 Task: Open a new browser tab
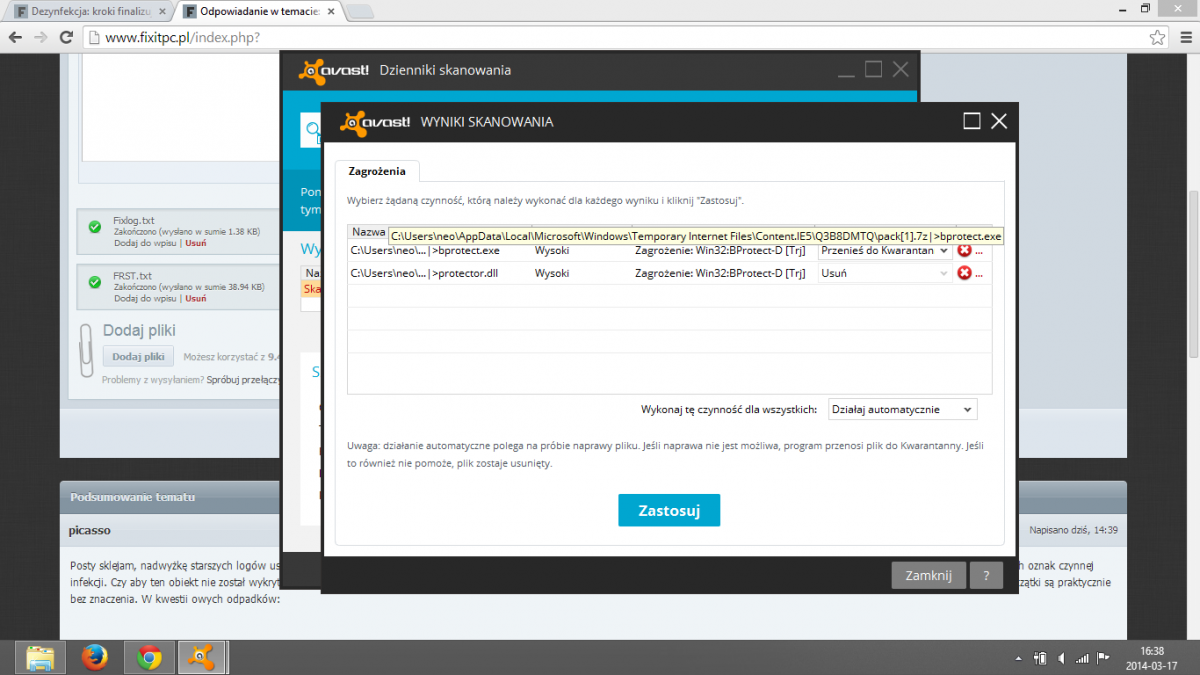point(360,12)
